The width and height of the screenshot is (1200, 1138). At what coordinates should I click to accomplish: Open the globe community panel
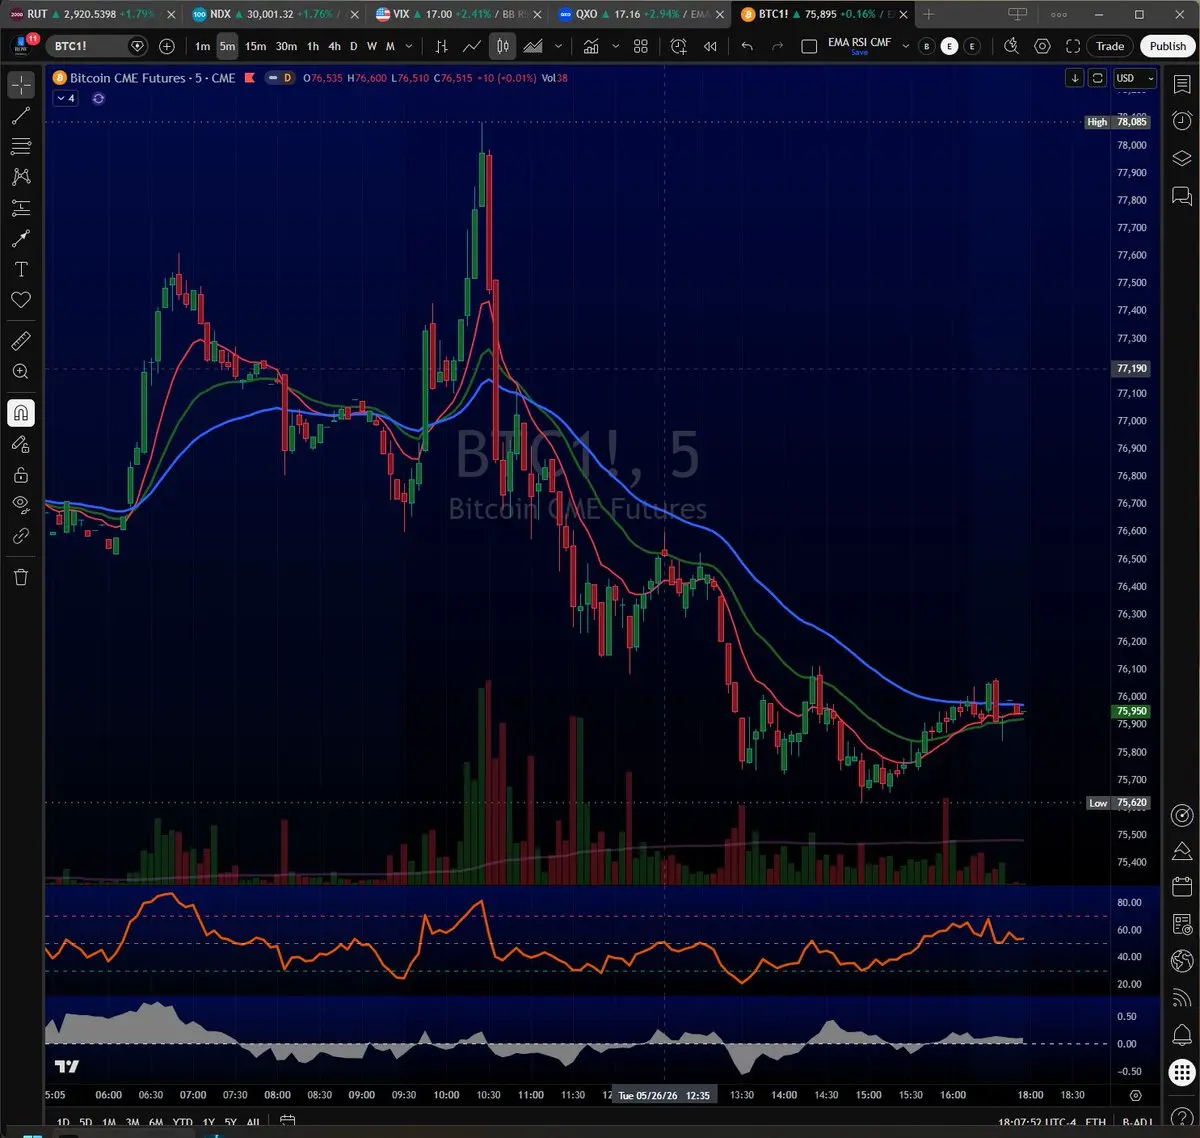1181,961
